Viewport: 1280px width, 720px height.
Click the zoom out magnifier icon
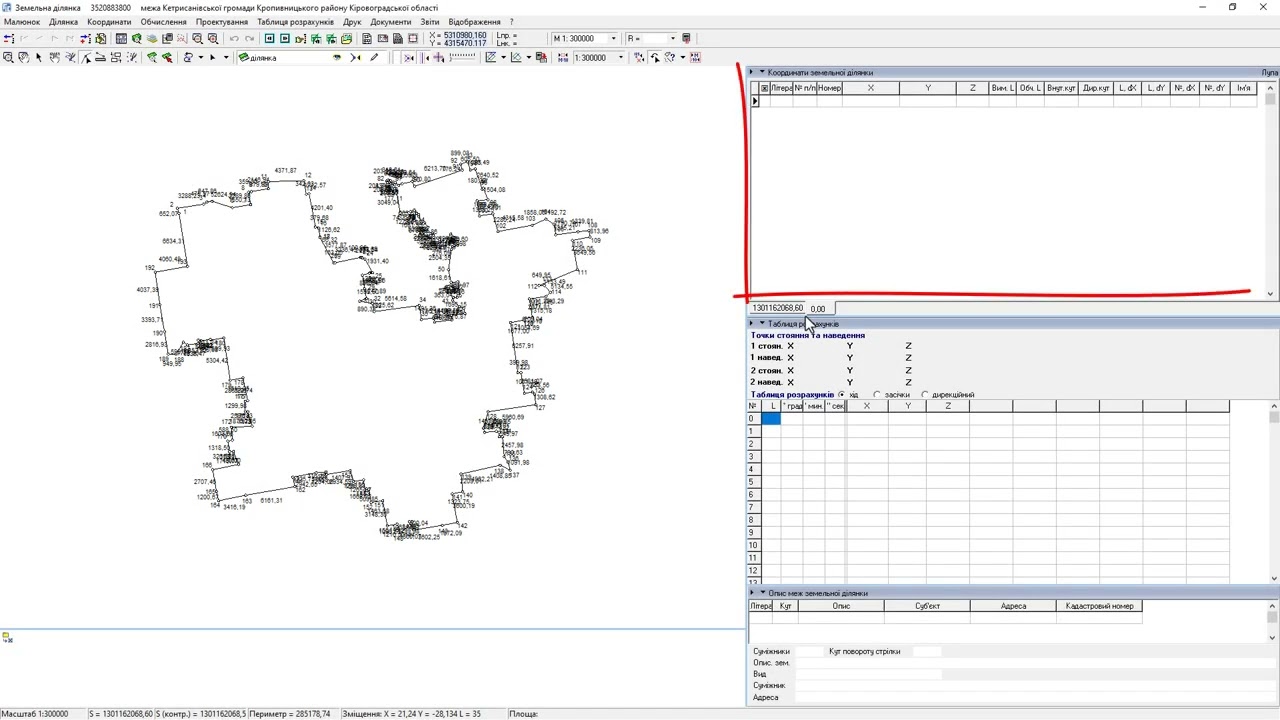click(x=197, y=38)
